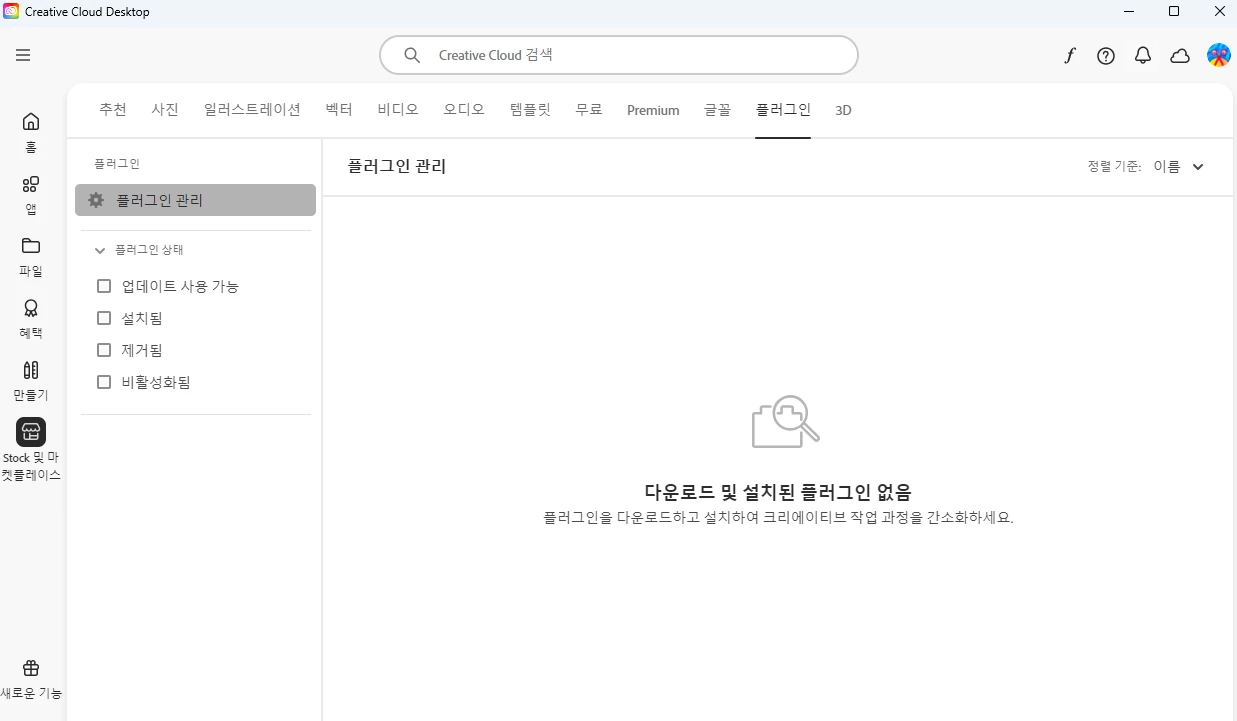Open the account profile avatar
1237x721 pixels.
1218,55
